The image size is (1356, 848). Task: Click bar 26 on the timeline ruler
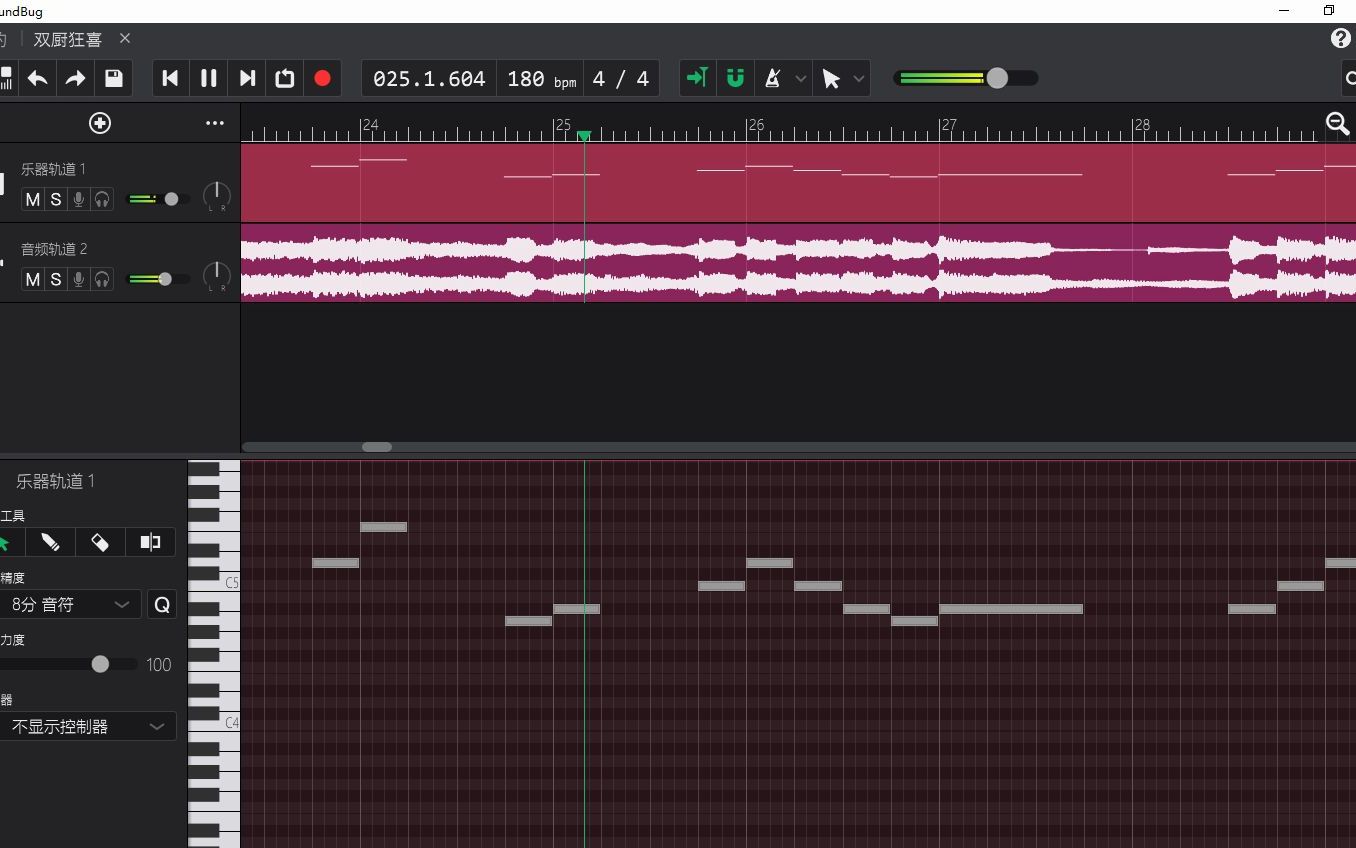pyautogui.click(x=756, y=125)
